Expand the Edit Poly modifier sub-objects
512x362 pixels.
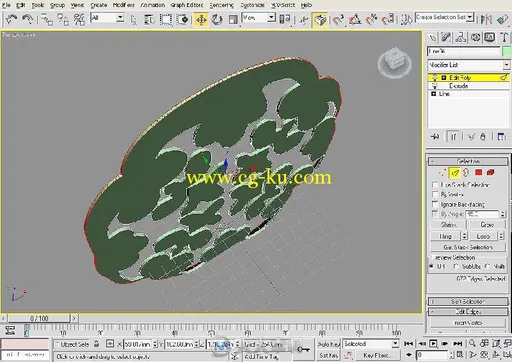coord(444,78)
